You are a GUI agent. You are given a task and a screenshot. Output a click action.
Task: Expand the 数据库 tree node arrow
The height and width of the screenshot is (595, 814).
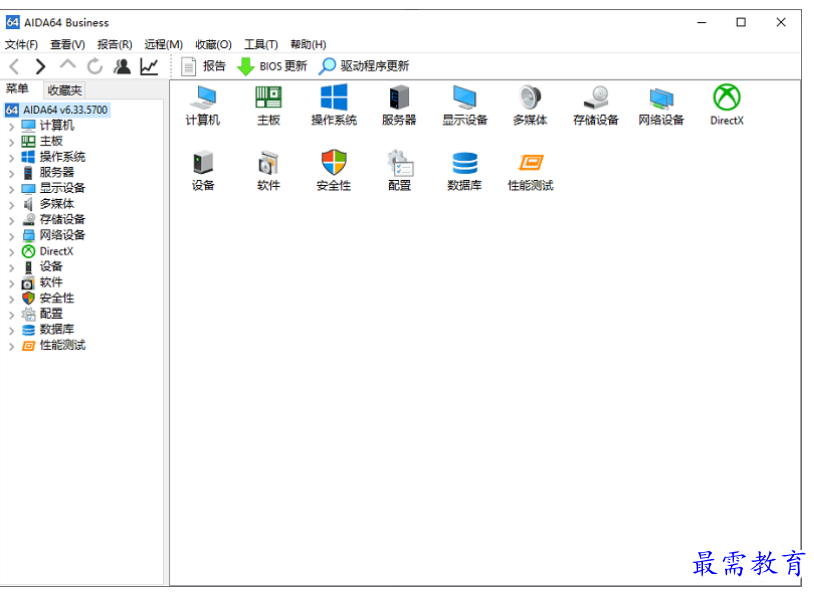[11, 330]
